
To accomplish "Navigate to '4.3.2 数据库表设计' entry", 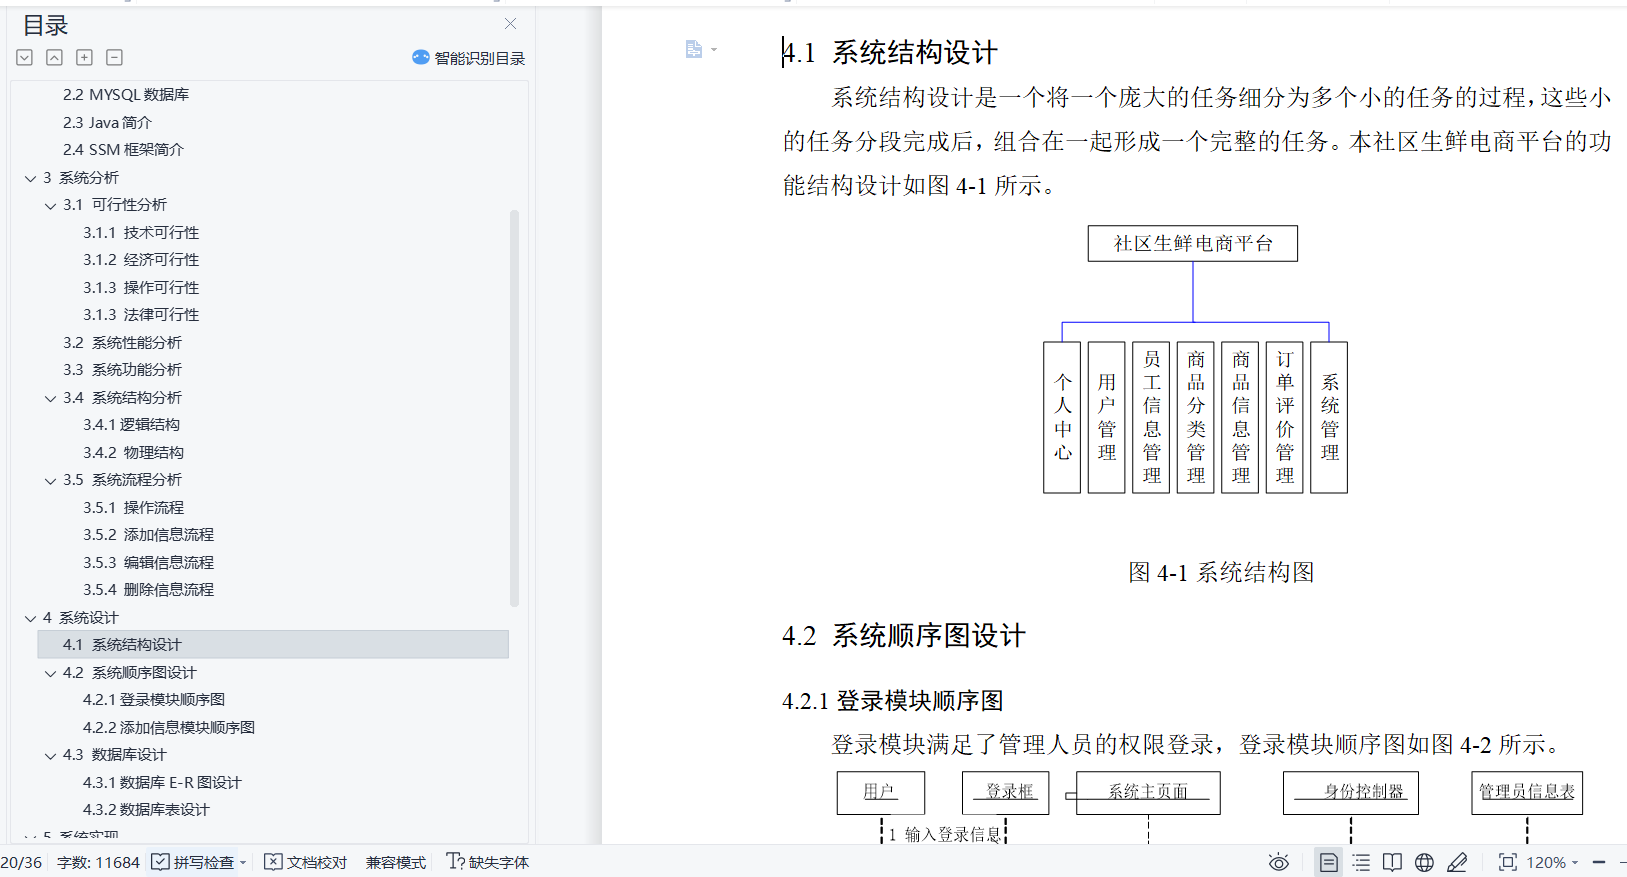I will point(146,809).
